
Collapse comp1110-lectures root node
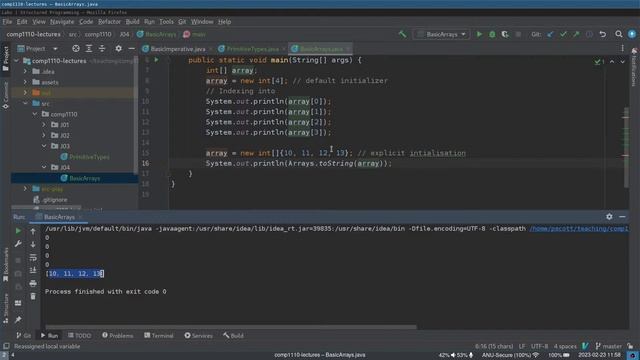[17, 61]
